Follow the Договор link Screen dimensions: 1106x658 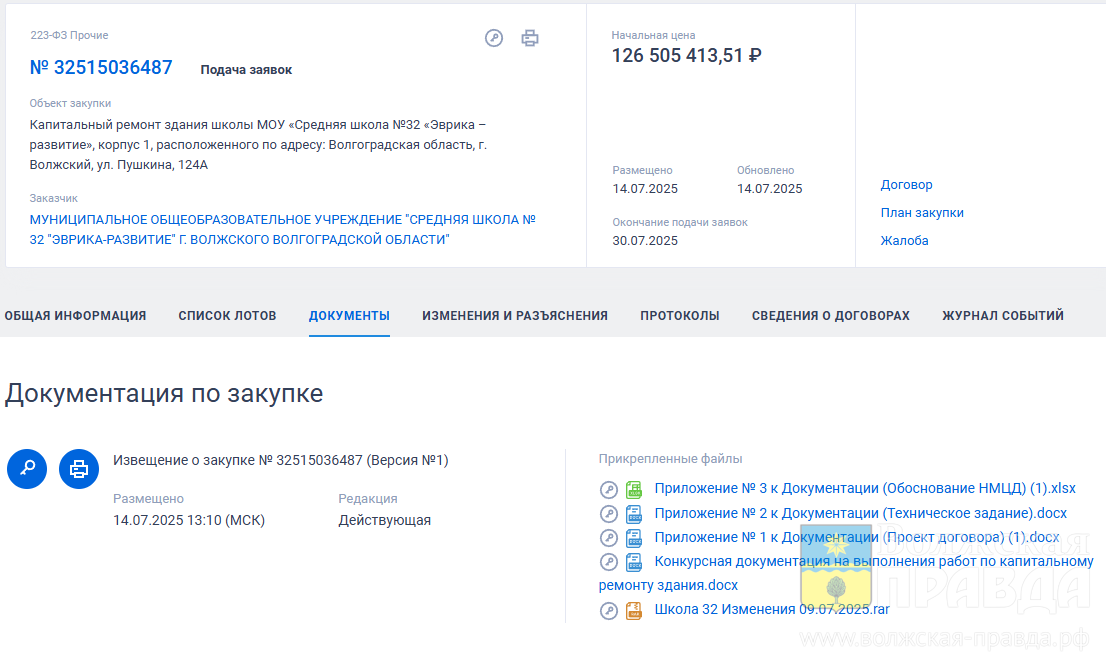(906, 185)
